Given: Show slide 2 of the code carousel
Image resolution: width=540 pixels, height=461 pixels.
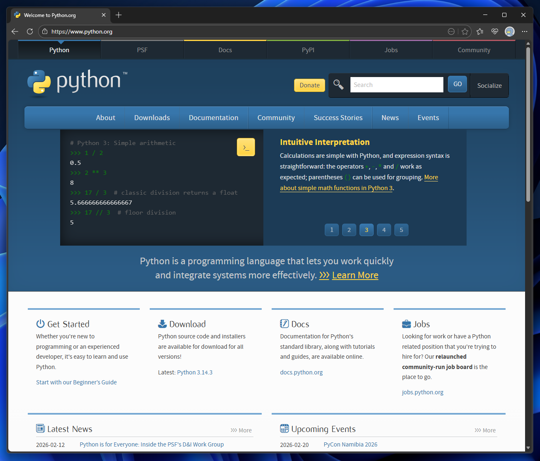Looking at the screenshot, I should (349, 230).
